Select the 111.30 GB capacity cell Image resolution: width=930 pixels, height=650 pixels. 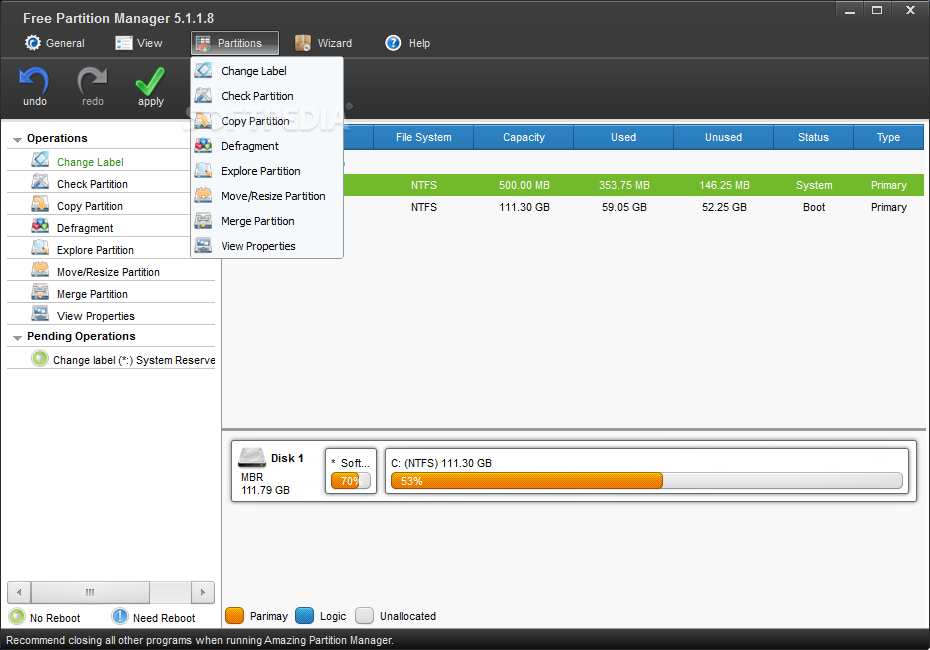524,207
